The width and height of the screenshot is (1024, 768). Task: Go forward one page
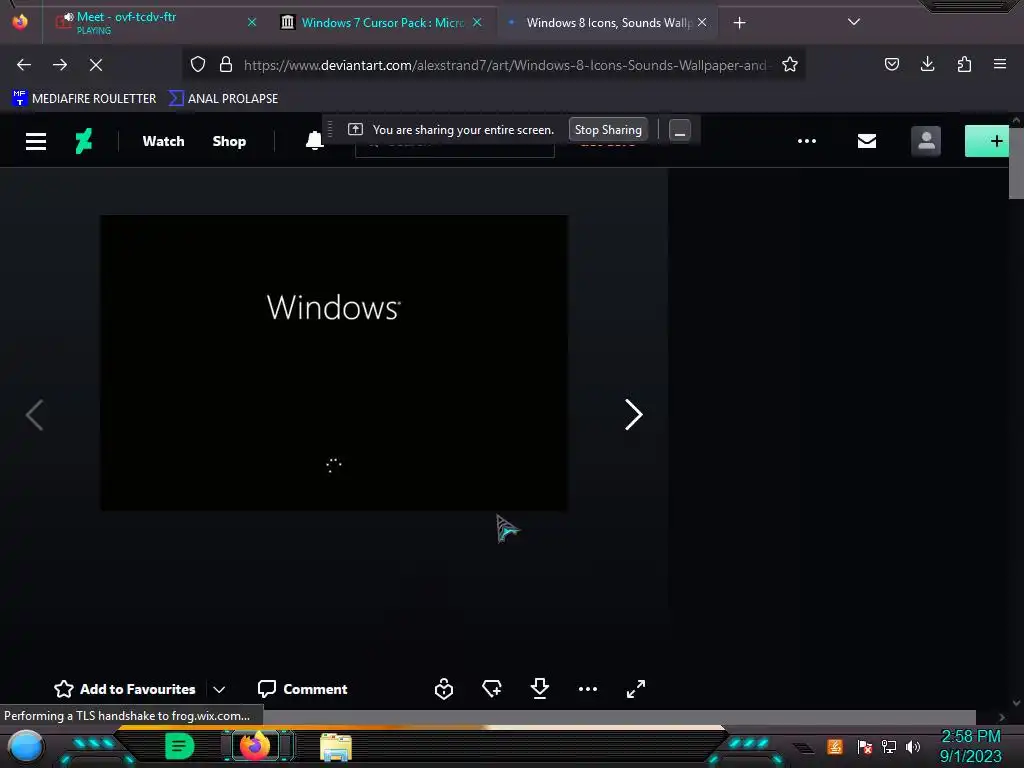(59, 65)
